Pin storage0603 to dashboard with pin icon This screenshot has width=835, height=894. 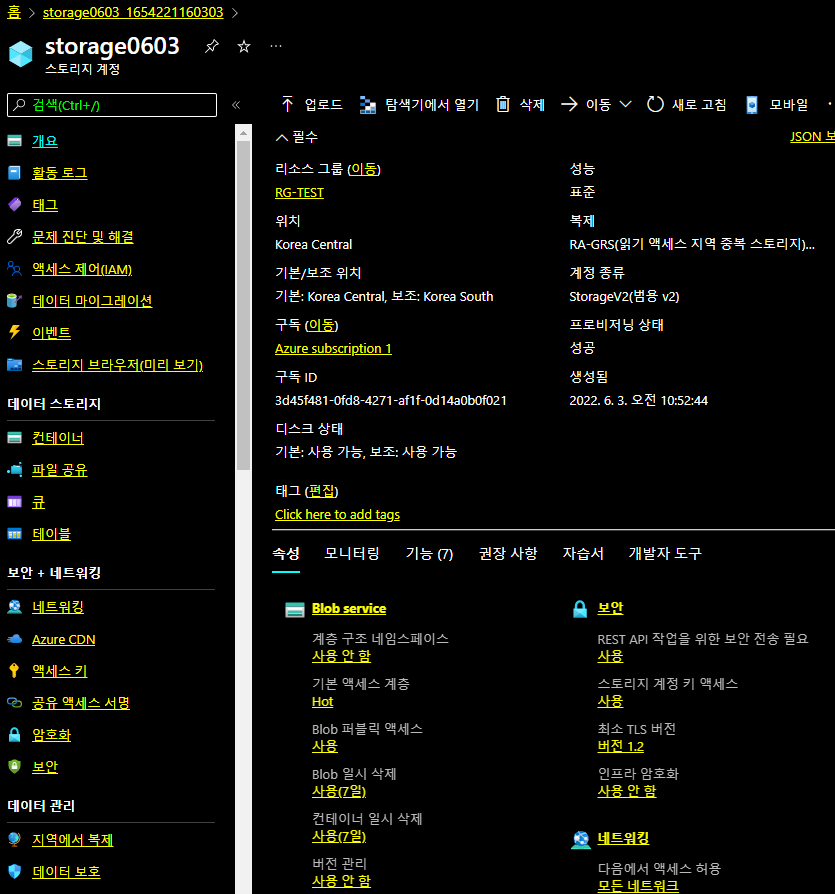tap(211, 46)
